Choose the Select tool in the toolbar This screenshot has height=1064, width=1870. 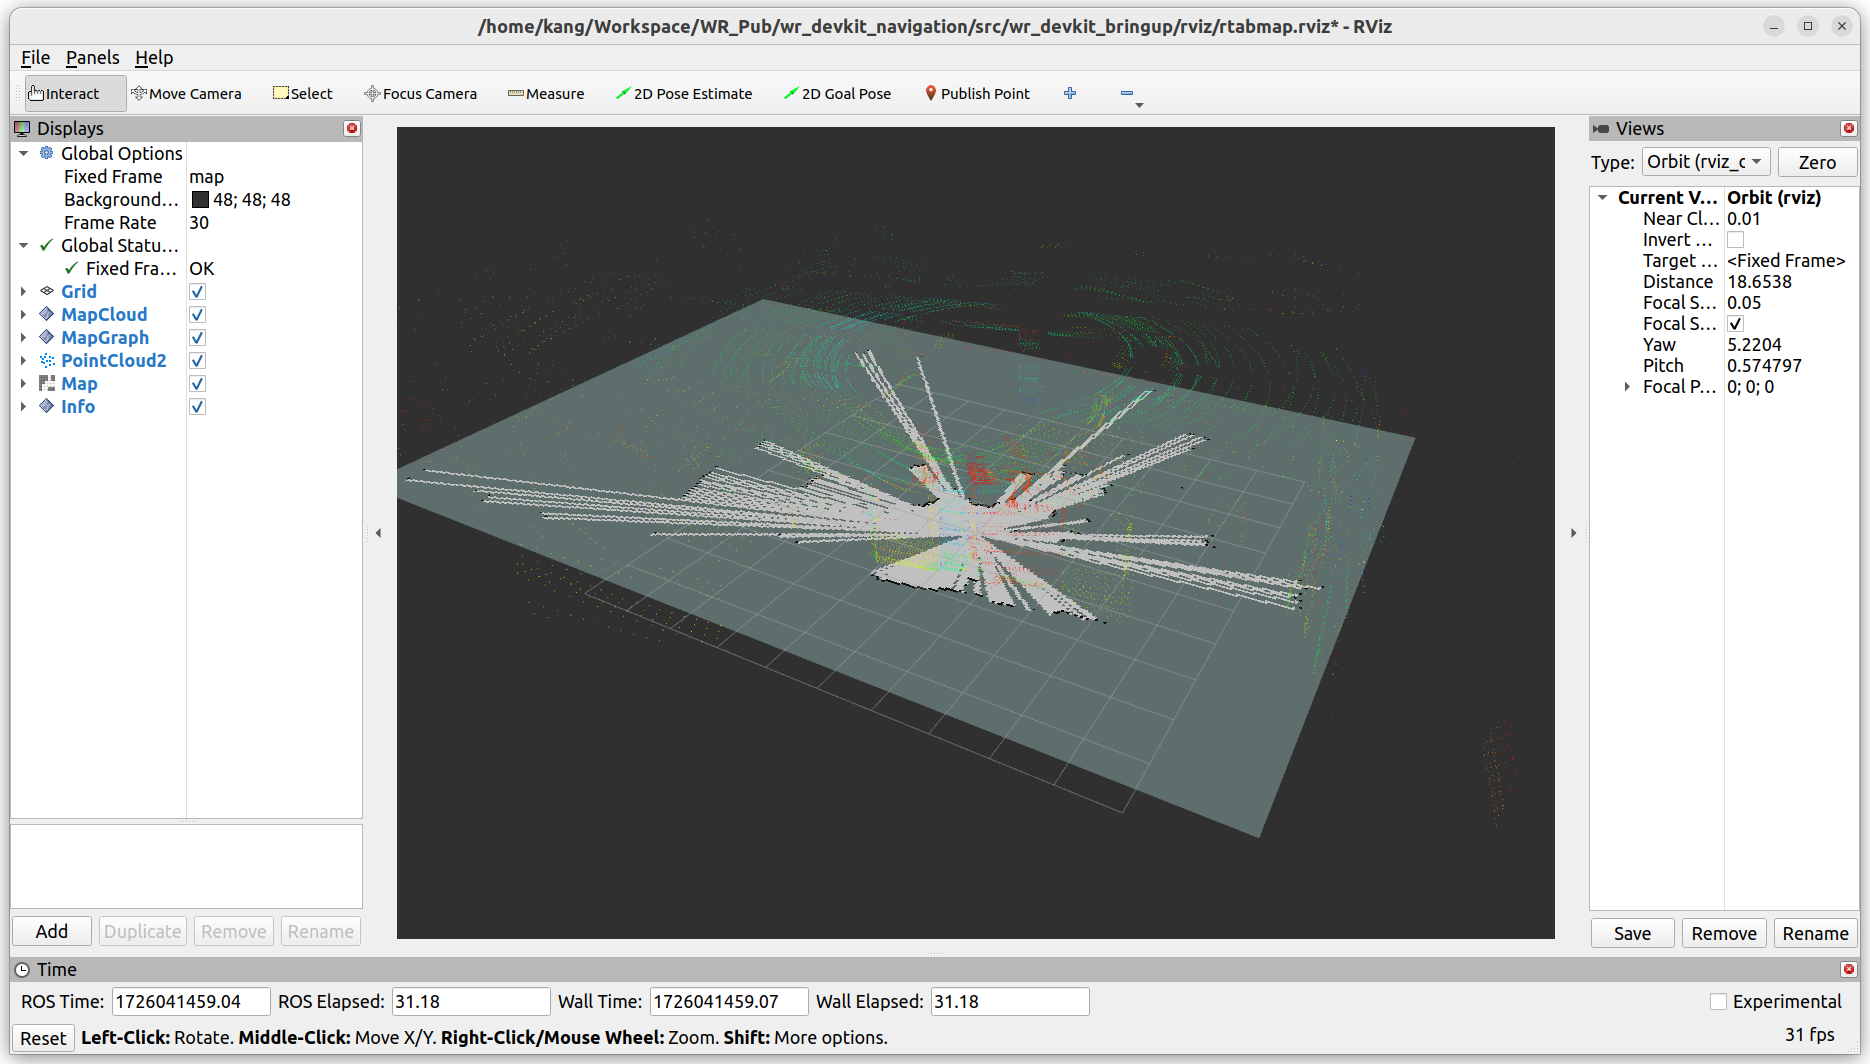point(302,93)
